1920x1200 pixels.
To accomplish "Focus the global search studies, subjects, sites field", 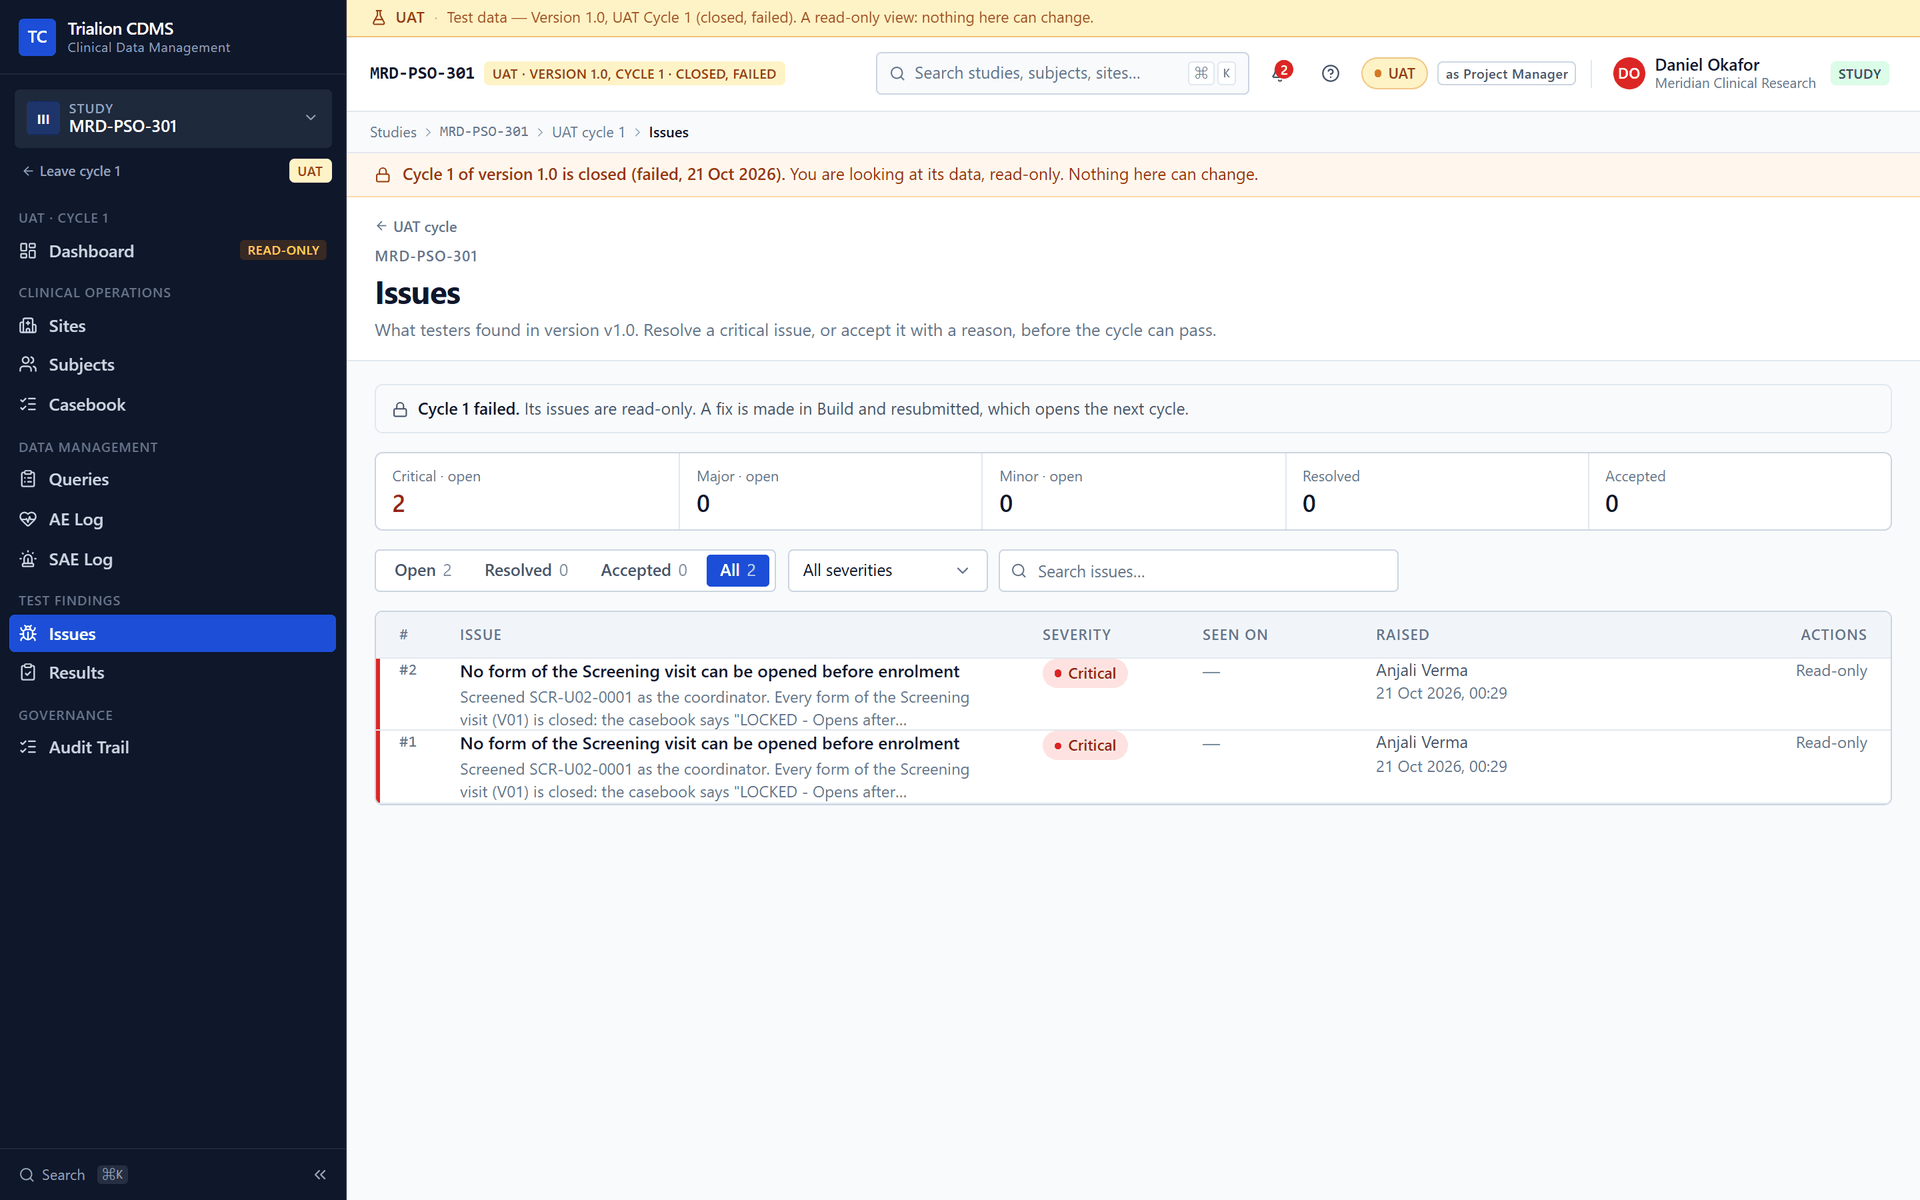I will 1062,73.
